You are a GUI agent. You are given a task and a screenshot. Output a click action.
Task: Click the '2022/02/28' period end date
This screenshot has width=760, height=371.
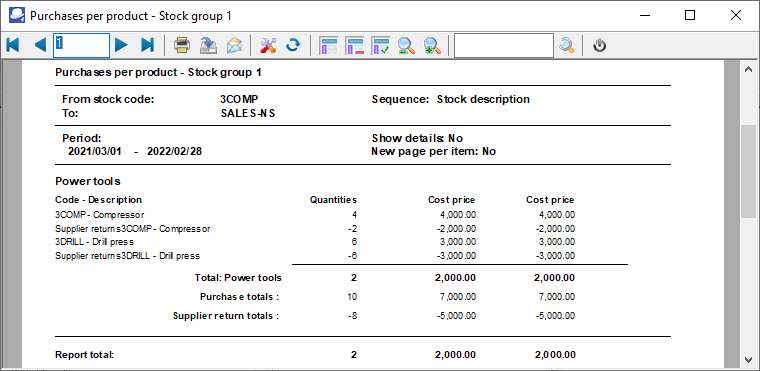pyautogui.click(x=174, y=151)
